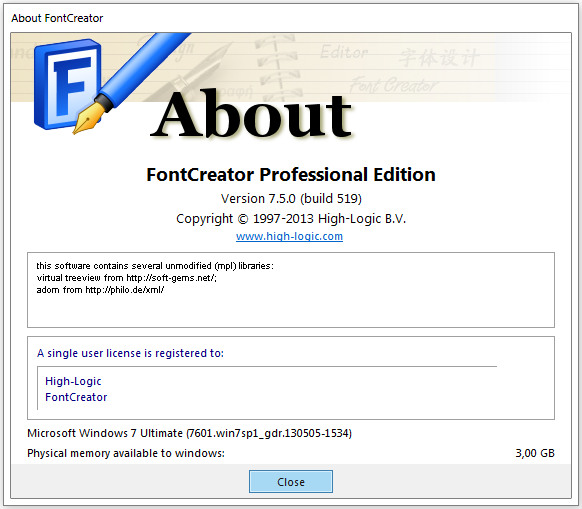Screen dimensions: 582x509
Task: Click the 'virtual treeview from http://soft-gems.net/' line
Action: point(127,278)
